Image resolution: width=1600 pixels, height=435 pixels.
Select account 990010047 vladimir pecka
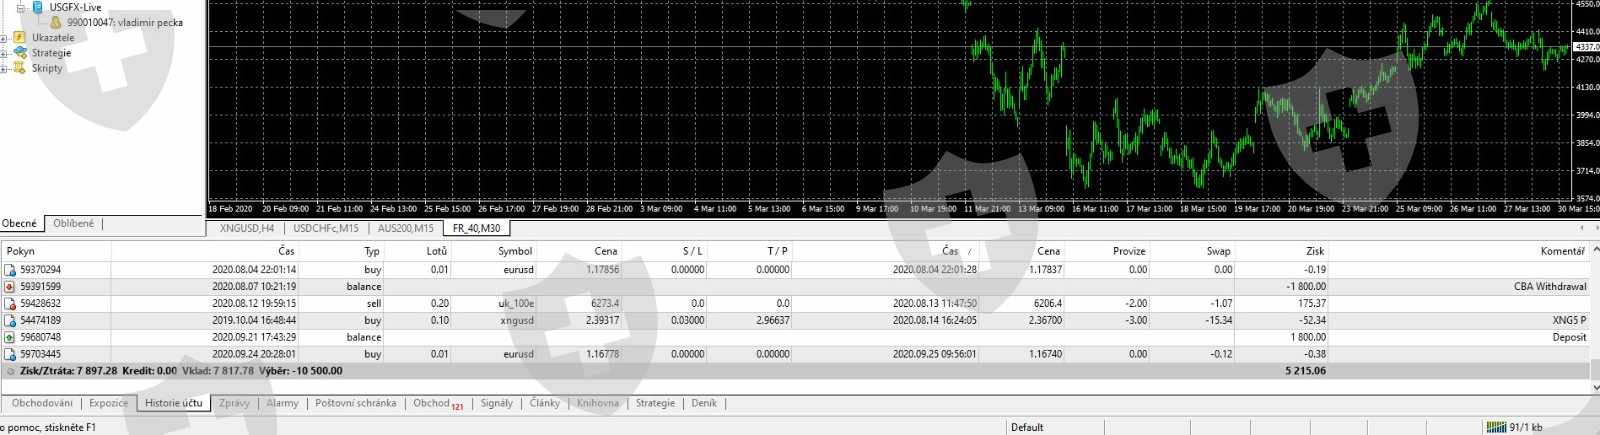point(124,22)
